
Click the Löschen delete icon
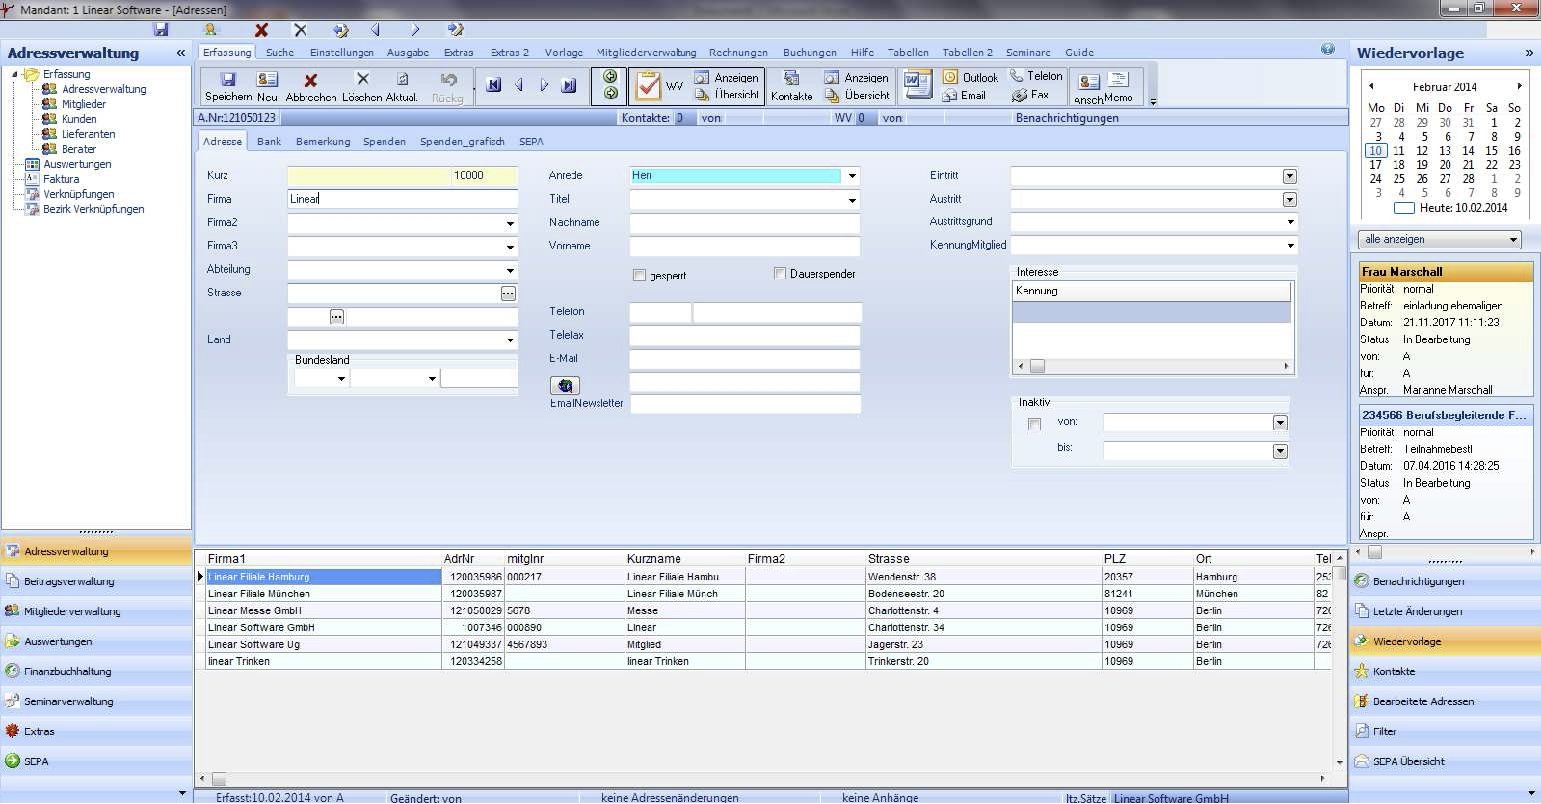[362, 80]
